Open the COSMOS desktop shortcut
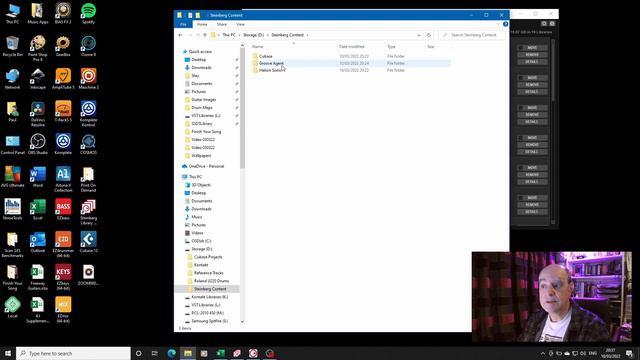This screenshot has width=640, height=360. [x=88, y=144]
